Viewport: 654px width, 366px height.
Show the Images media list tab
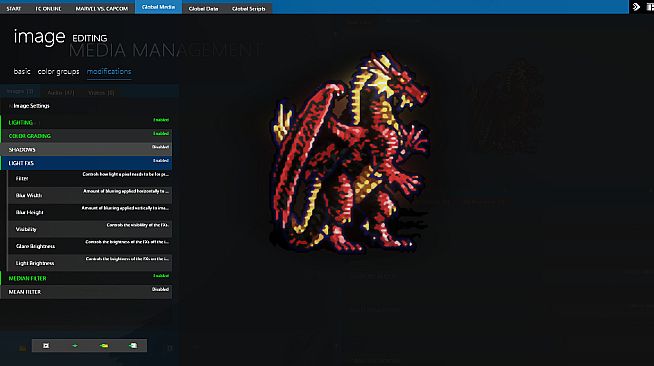coord(20,91)
